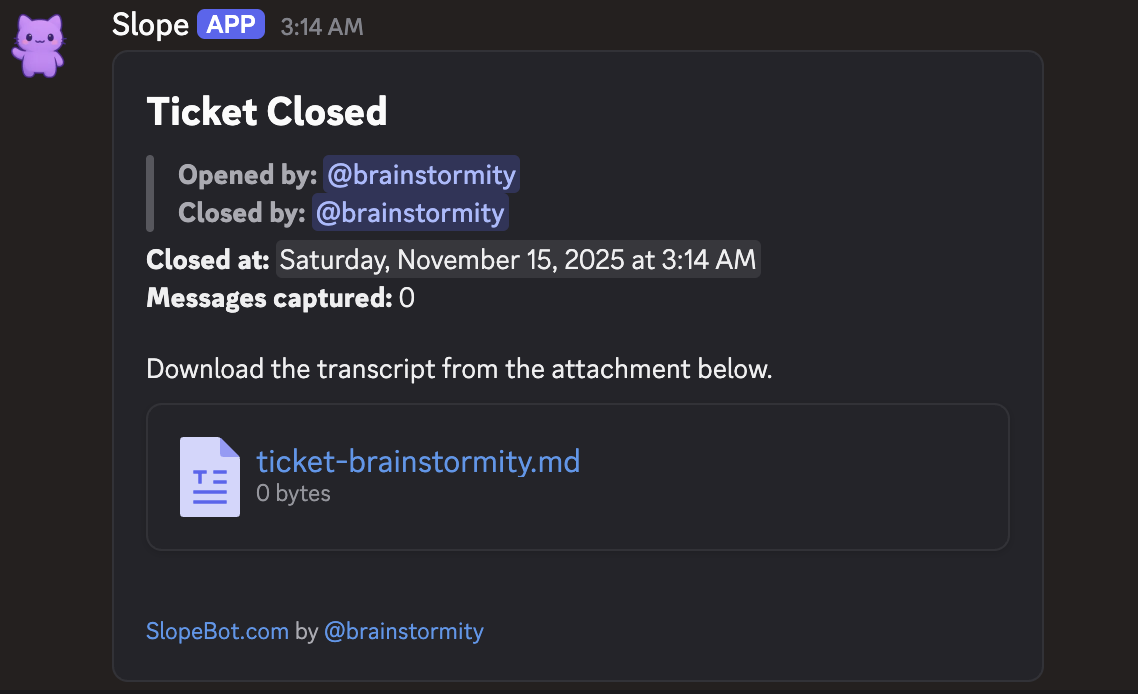Open the footer @brainstormity mention

[x=403, y=631]
